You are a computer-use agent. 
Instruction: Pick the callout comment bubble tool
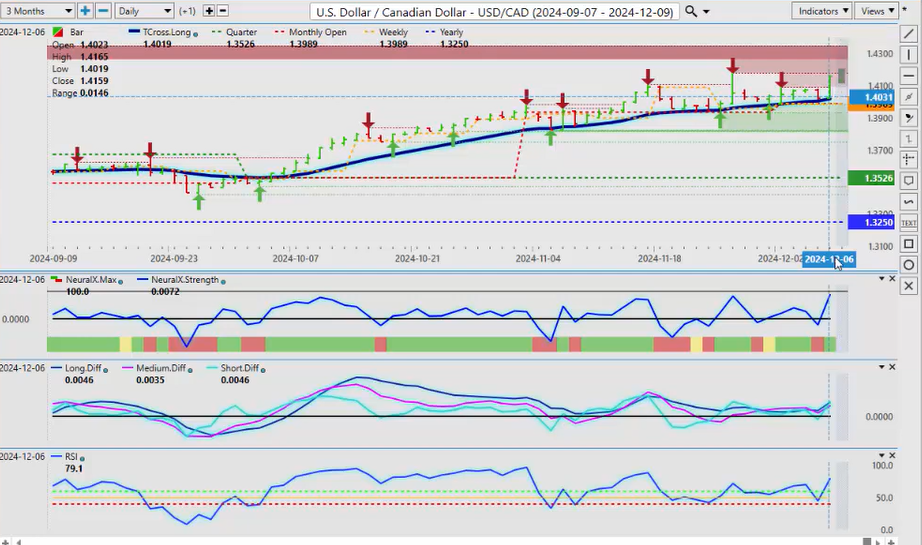point(908,181)
